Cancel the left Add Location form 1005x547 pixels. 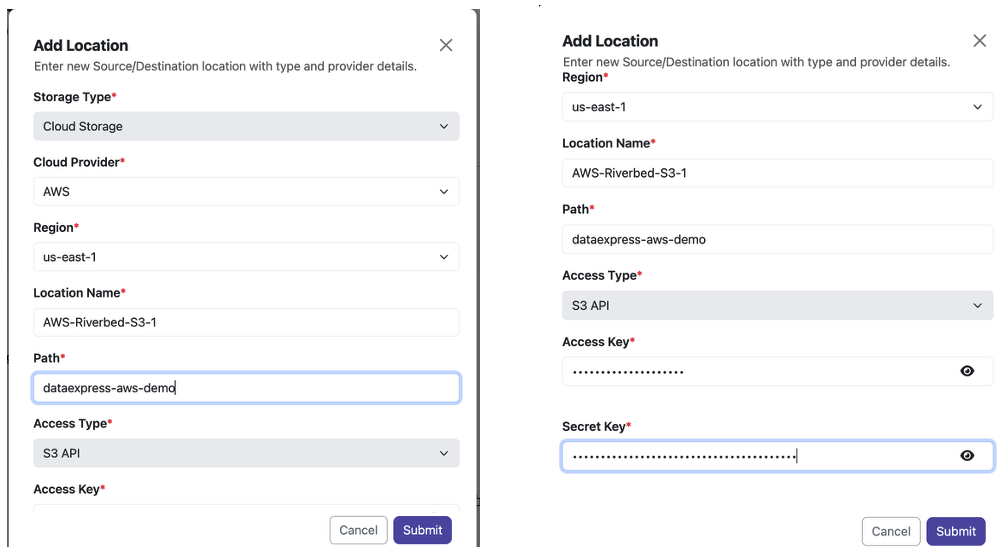tap(358, 530)
